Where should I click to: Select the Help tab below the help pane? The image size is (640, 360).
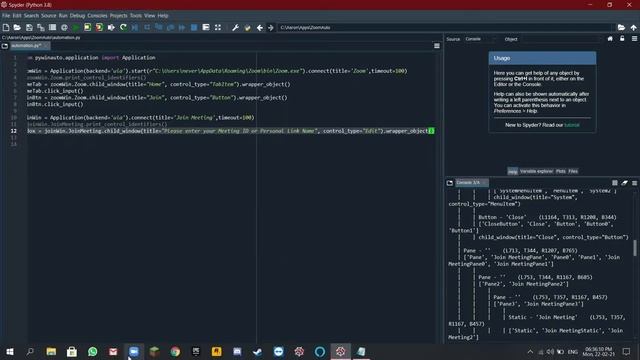coord(513,171)
